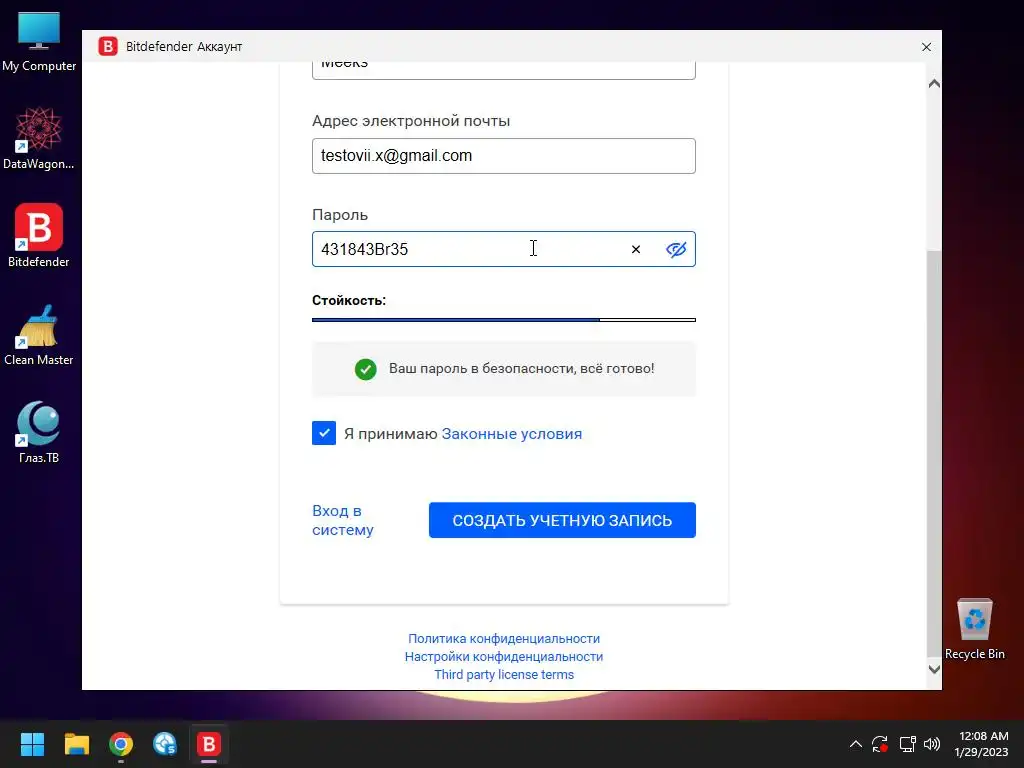
Task: Select the DataWagon desktop shortcut
Action: tap(39, 138)
